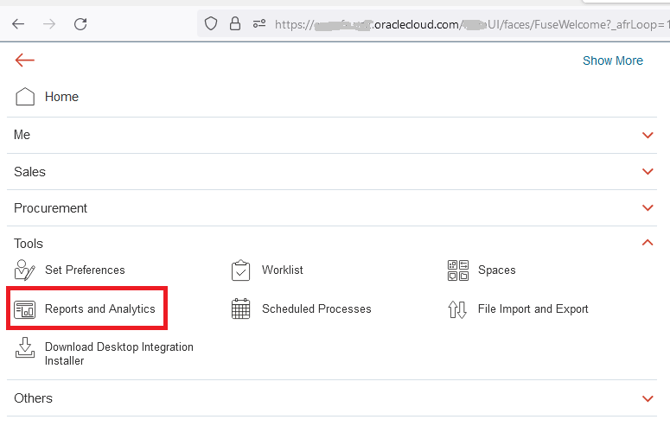Viewport: 670px width, 426px height.
Task: Expand the Sales section chevron
Action: 648,172
